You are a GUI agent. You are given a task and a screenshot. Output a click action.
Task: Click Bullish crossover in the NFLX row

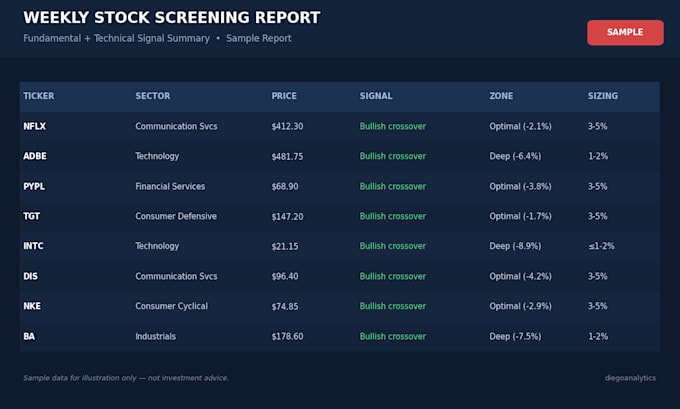(x=393, y=126)
